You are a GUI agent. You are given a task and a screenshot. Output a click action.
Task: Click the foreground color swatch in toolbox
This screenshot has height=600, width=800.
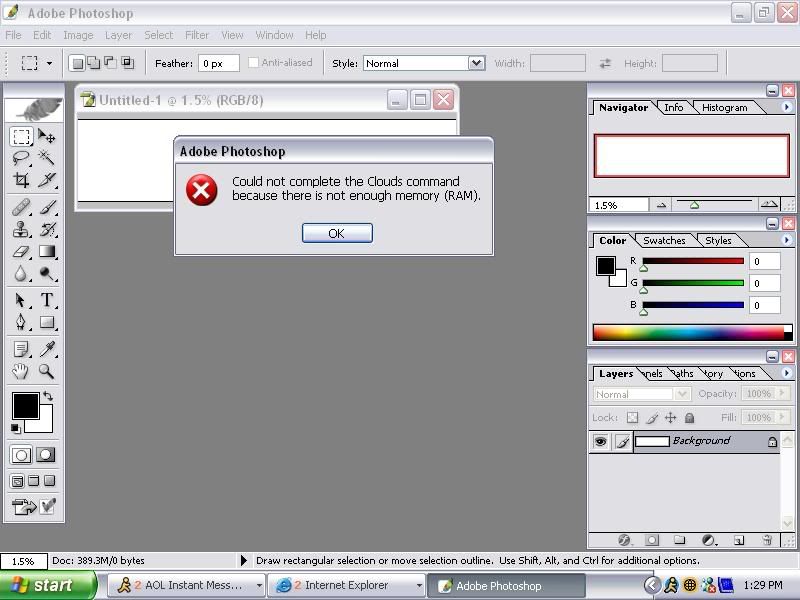[26, 406]
